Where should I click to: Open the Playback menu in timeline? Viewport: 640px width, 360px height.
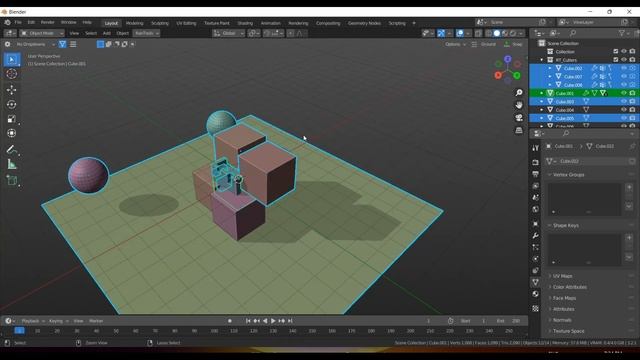(x=32, y=321)
